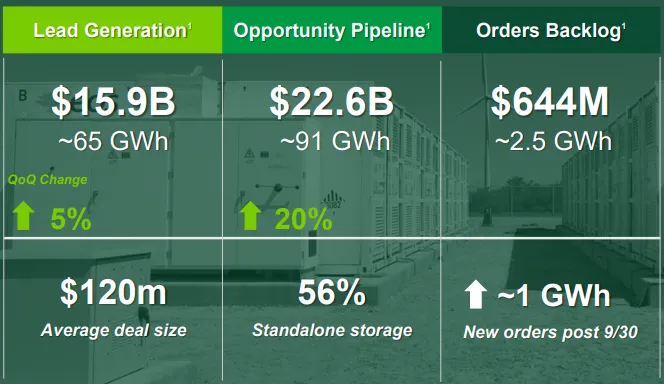Click the ~2.5 GWh text
Image resolution: width=664 pixels, height=384 pixels.
pos(553,141)
